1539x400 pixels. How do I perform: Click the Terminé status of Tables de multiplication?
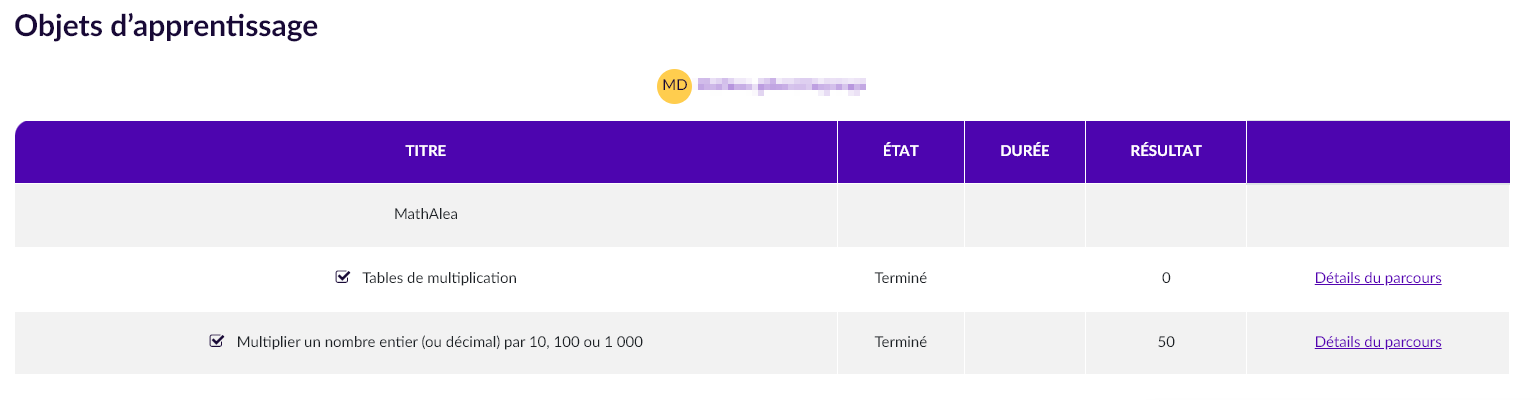tap(901, 278)
